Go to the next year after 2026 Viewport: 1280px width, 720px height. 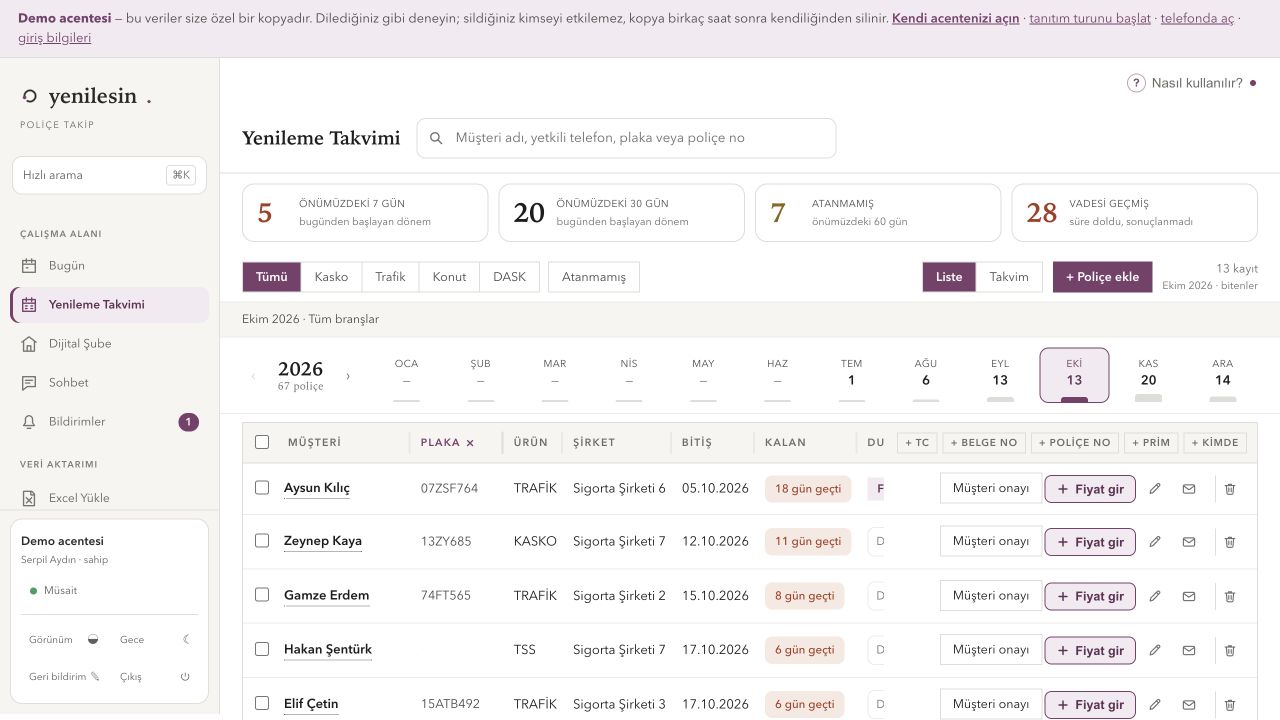348,377
